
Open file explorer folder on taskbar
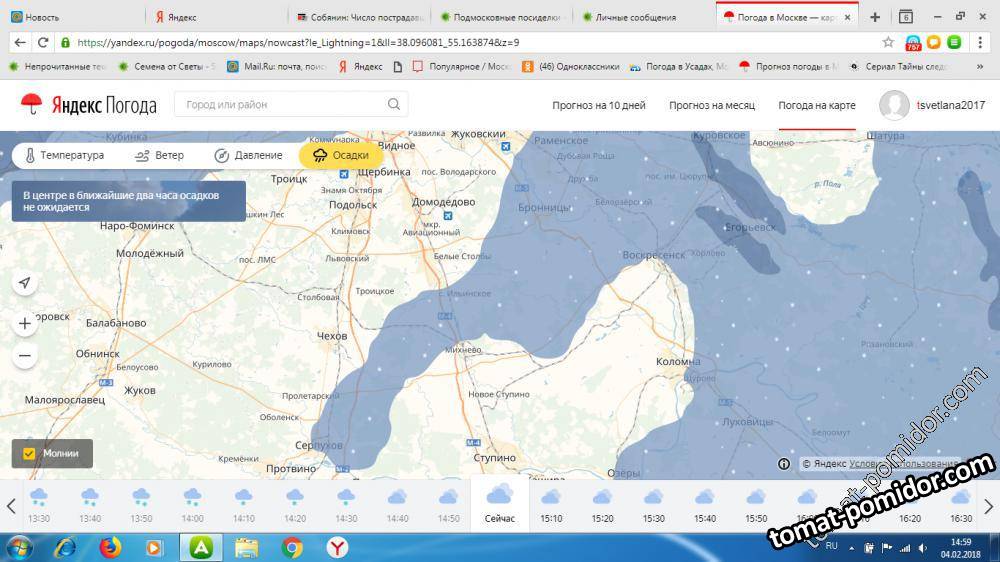(247, 548)
